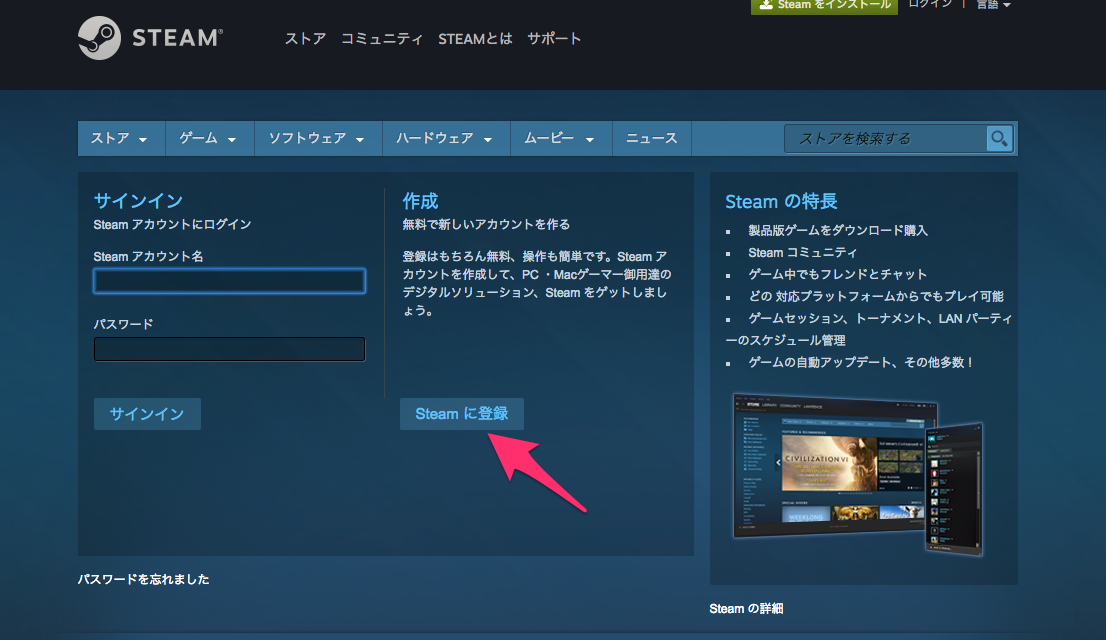The height and width of the screenshot is (640, 1106).
Task: Click the 作成 heading text
Action: [420, 201]
